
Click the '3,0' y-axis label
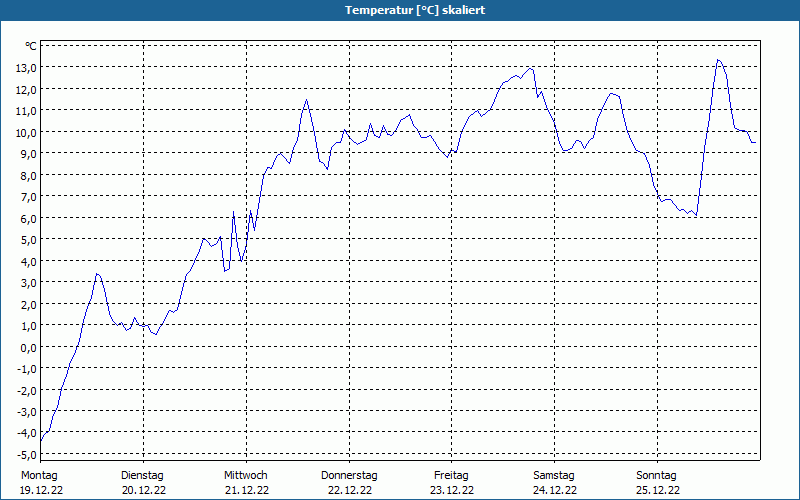[29, 283]
